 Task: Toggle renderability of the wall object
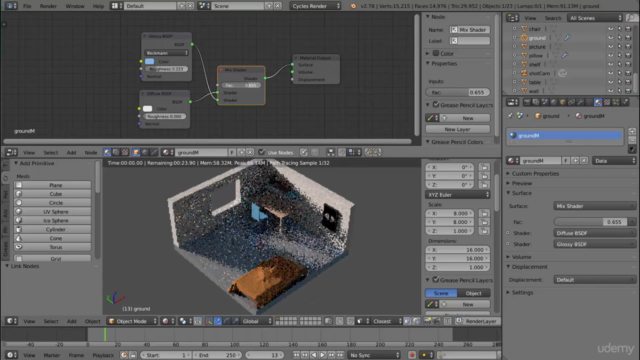click(x=628, y=91)
